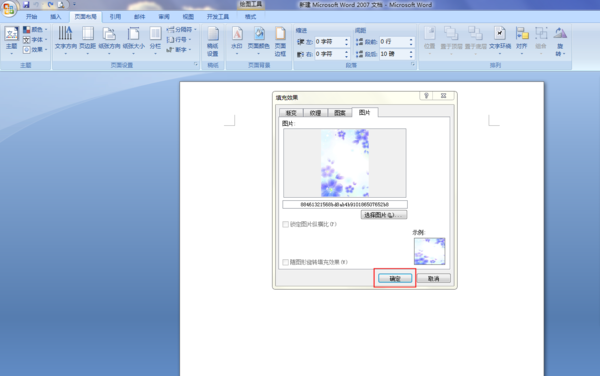
Task: Click the 页面颜色 page color icon
Action: (258, 40)
